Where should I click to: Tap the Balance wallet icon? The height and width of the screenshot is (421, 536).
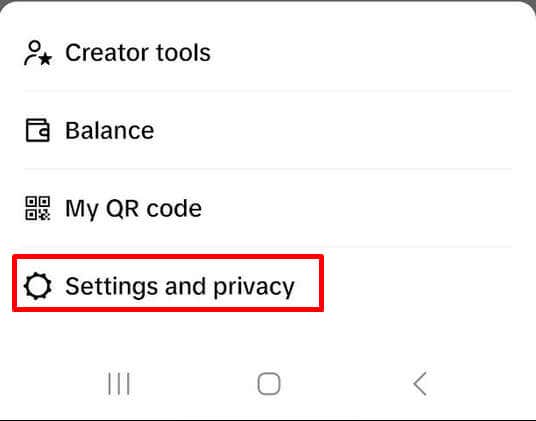pyautogui.click(x=38, y=130)
